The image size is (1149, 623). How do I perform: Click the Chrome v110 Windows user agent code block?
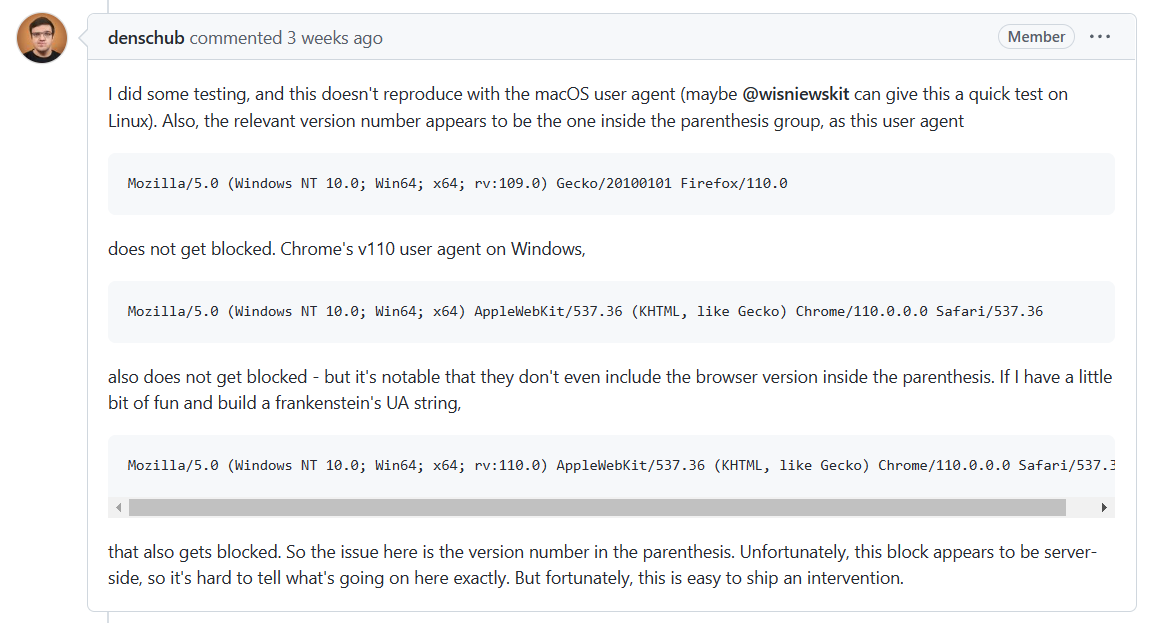pos(585,312)
